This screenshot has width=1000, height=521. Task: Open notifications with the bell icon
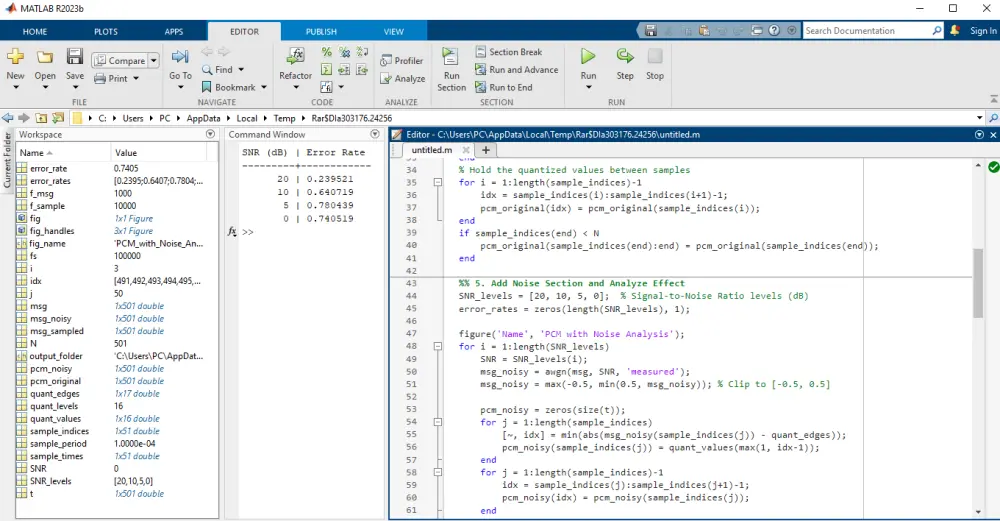[955, 31]
